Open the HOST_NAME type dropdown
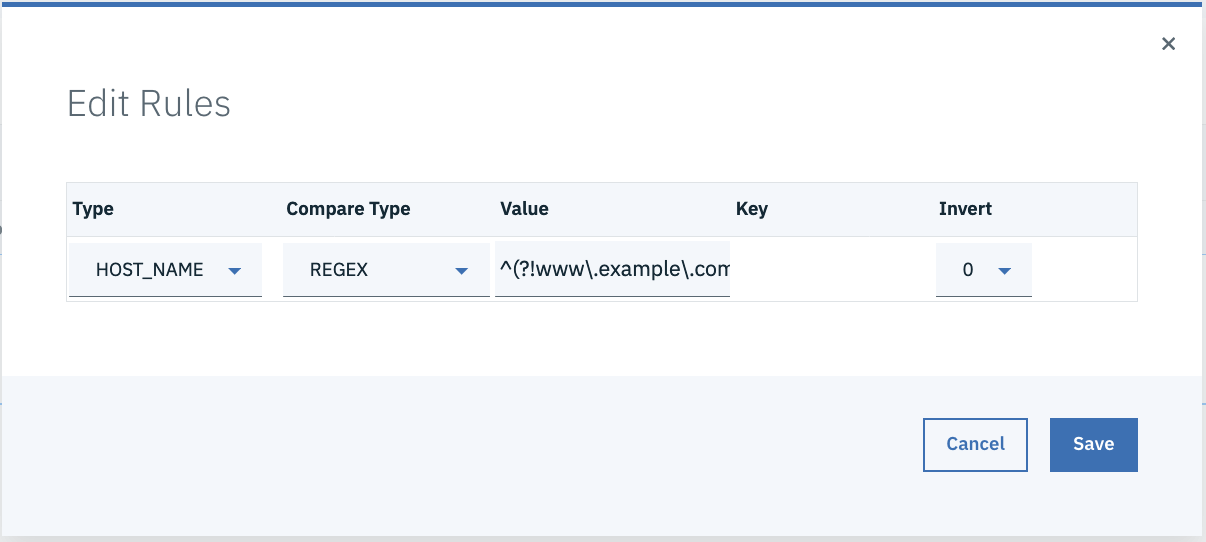This screenshot has width=1206, height=542. click(165, 270)
